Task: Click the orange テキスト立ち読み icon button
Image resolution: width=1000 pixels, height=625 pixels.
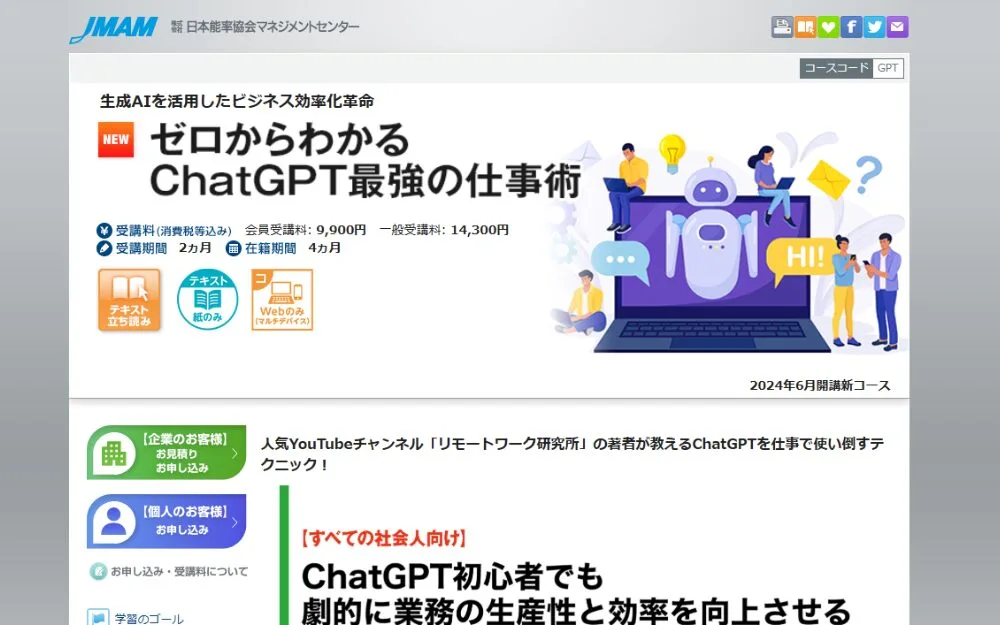Action: click(x=129, y=300)
